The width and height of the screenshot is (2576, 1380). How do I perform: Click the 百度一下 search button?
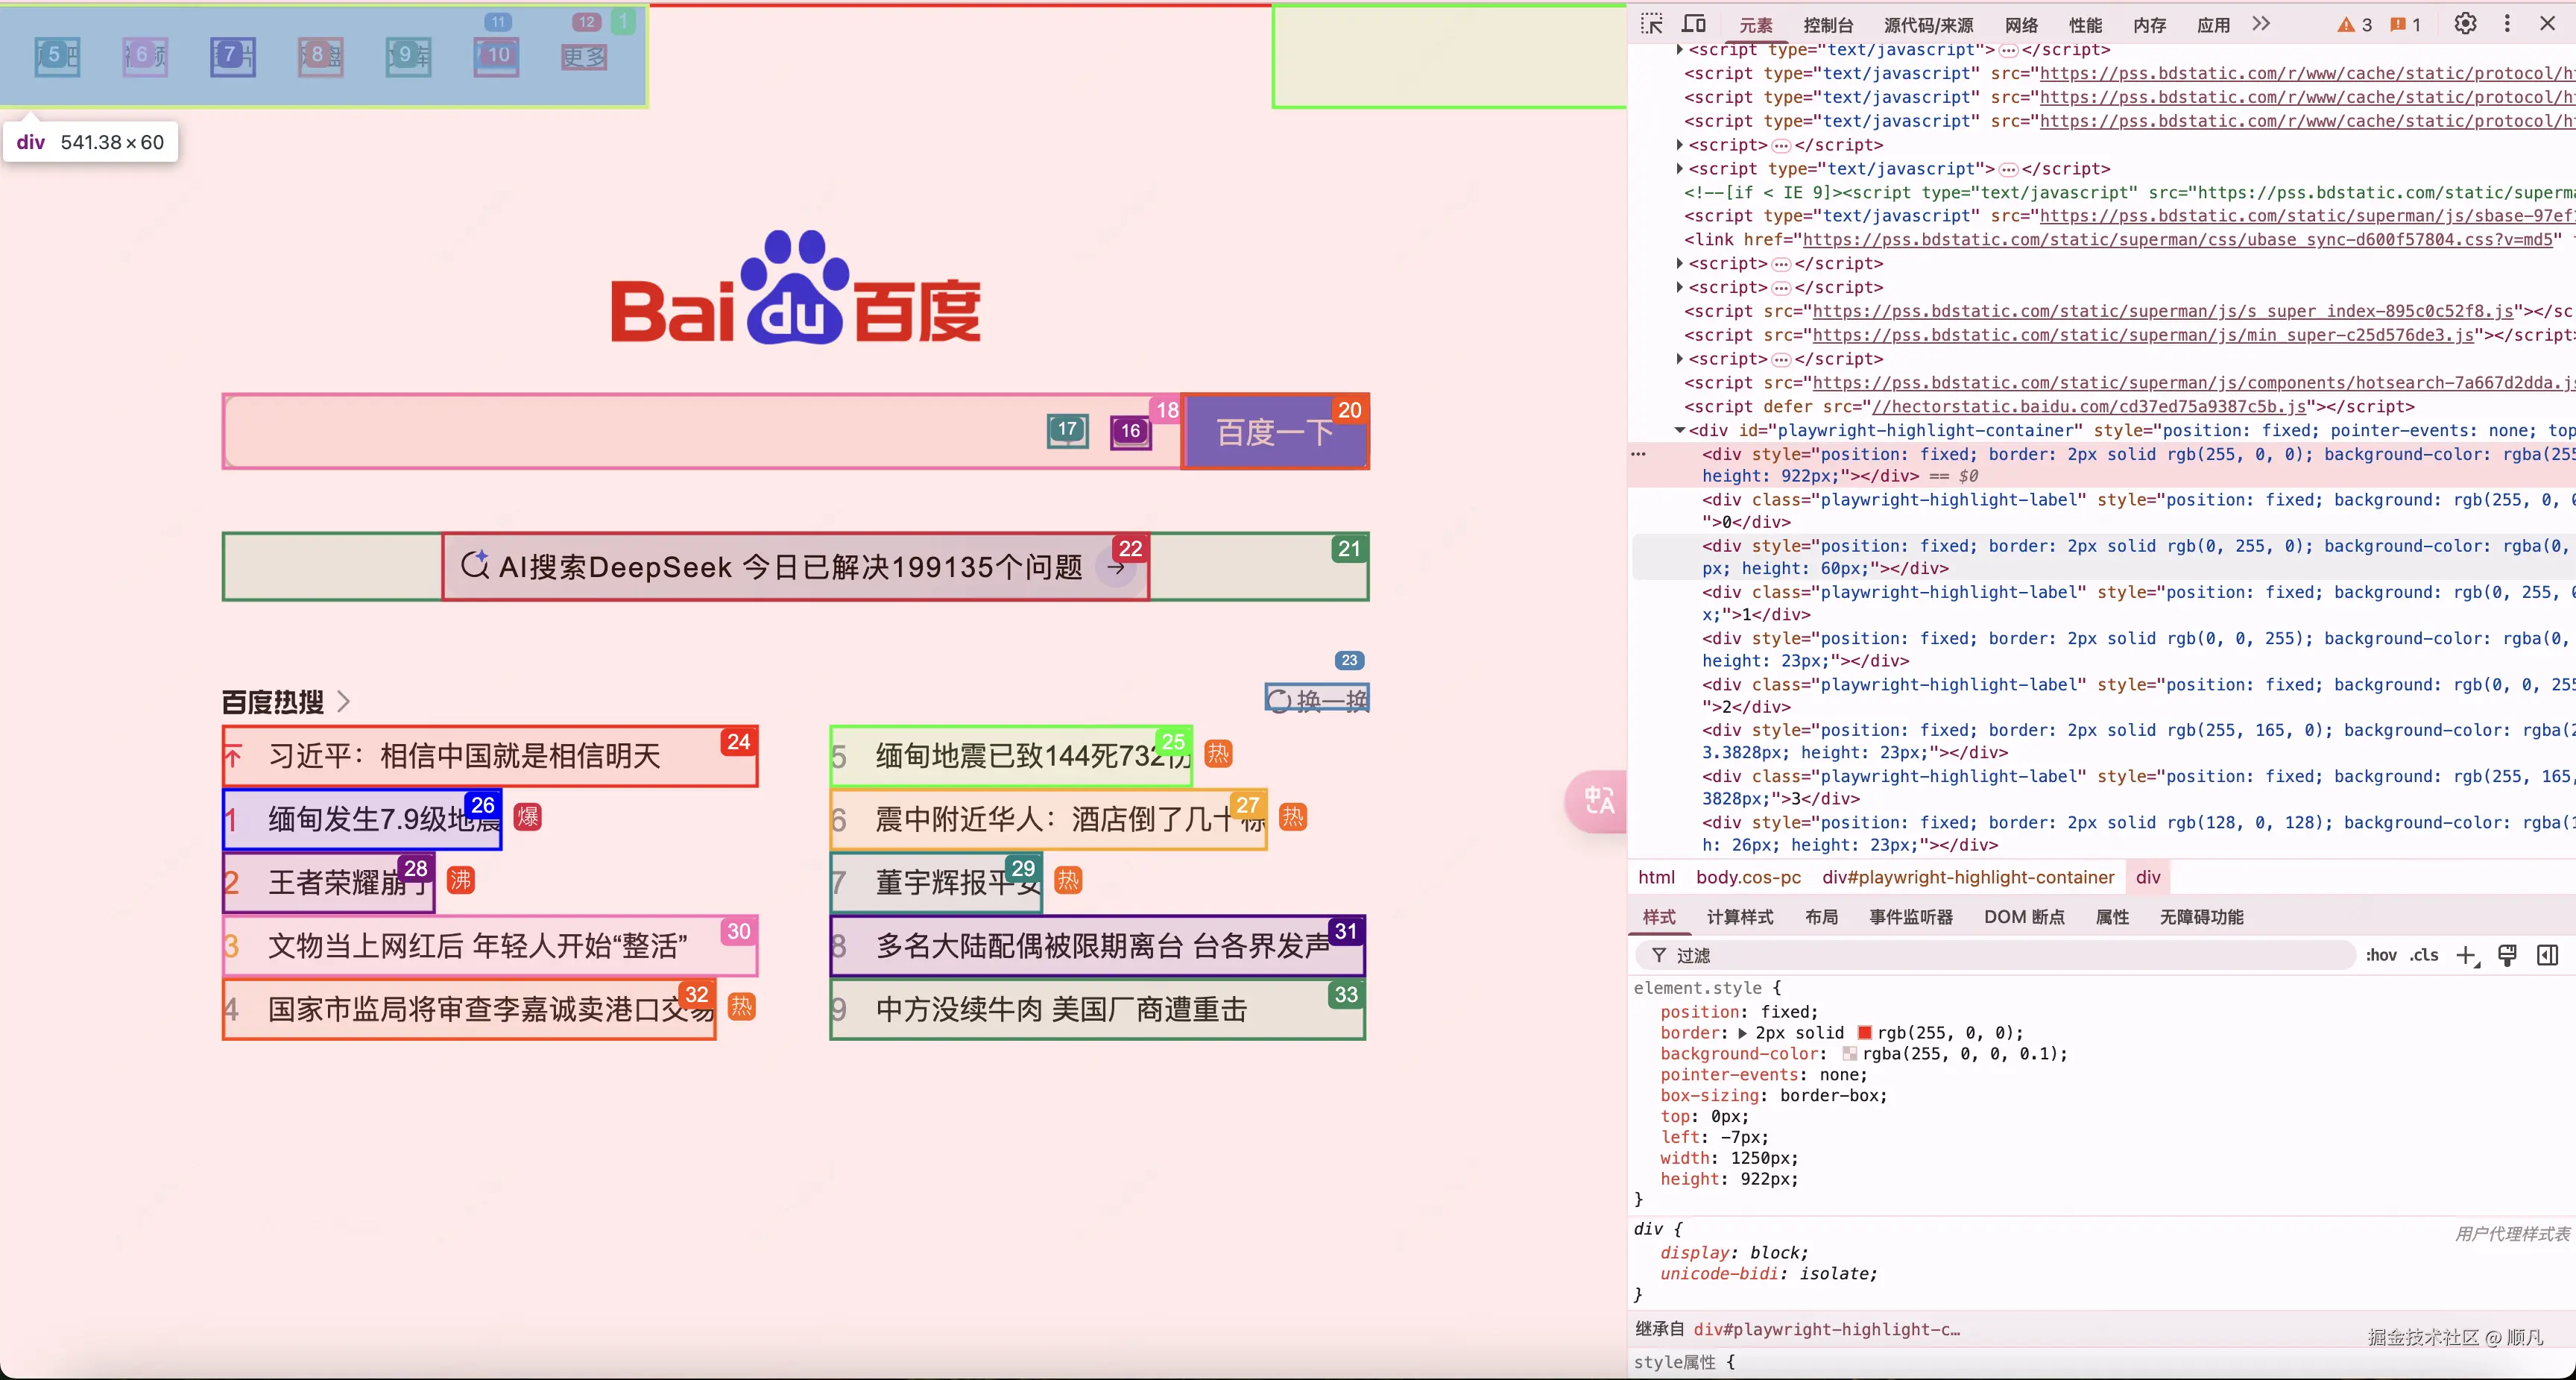pos(1274,432)
